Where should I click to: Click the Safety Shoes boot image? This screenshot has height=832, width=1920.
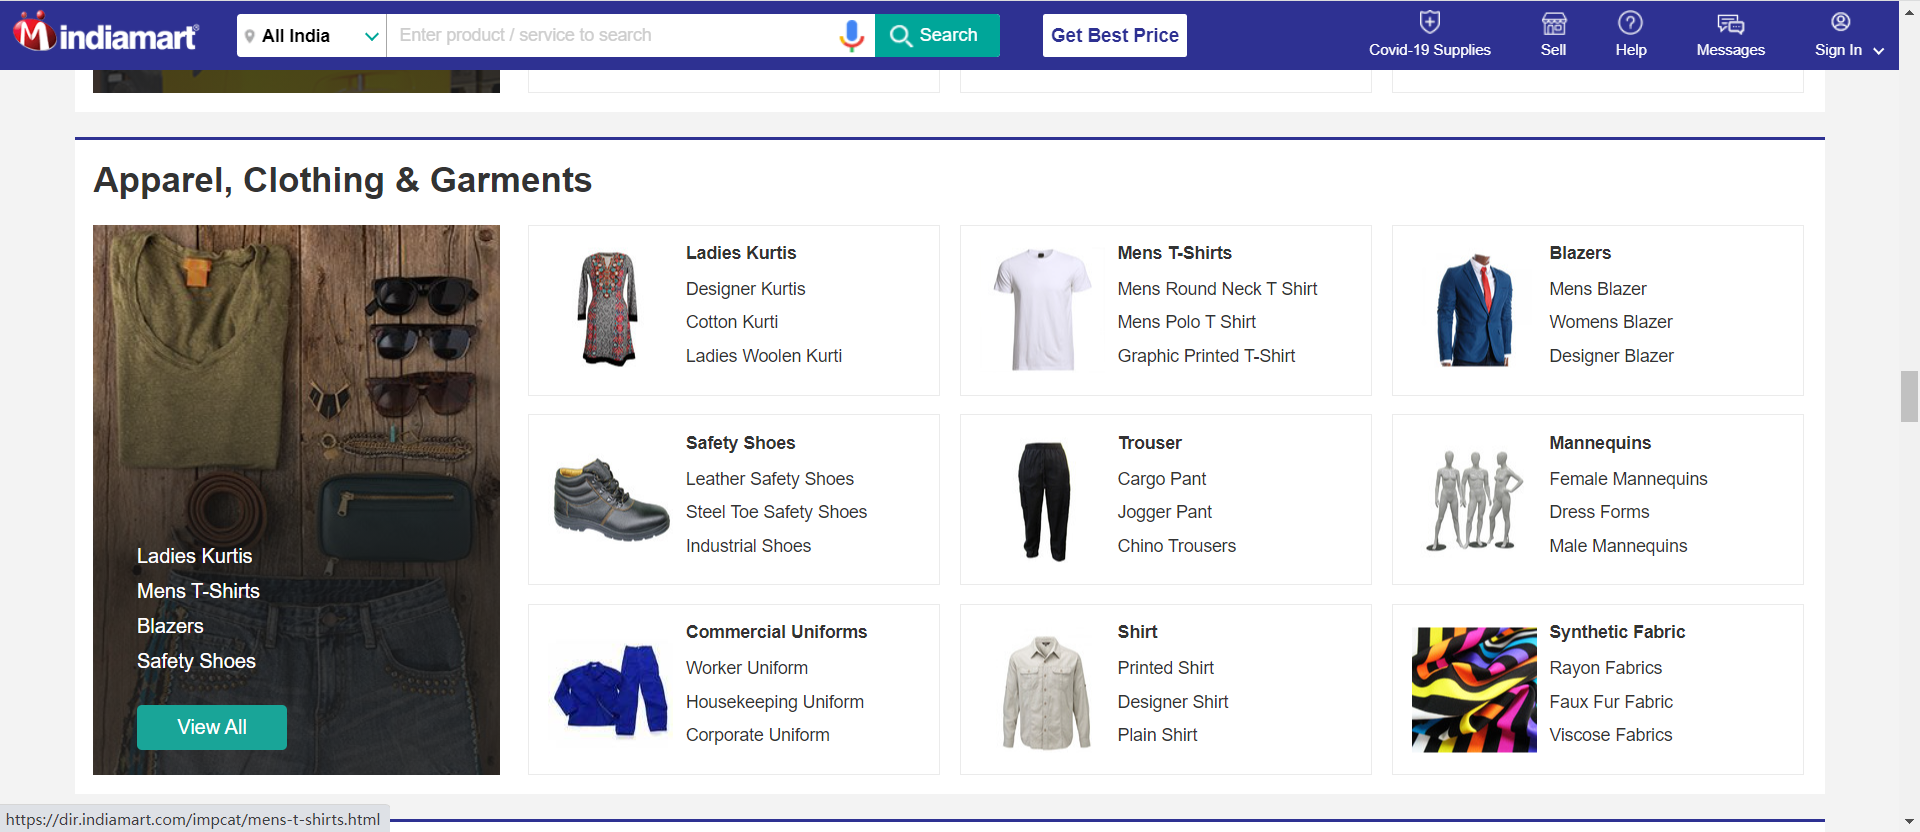click(611, 500)
